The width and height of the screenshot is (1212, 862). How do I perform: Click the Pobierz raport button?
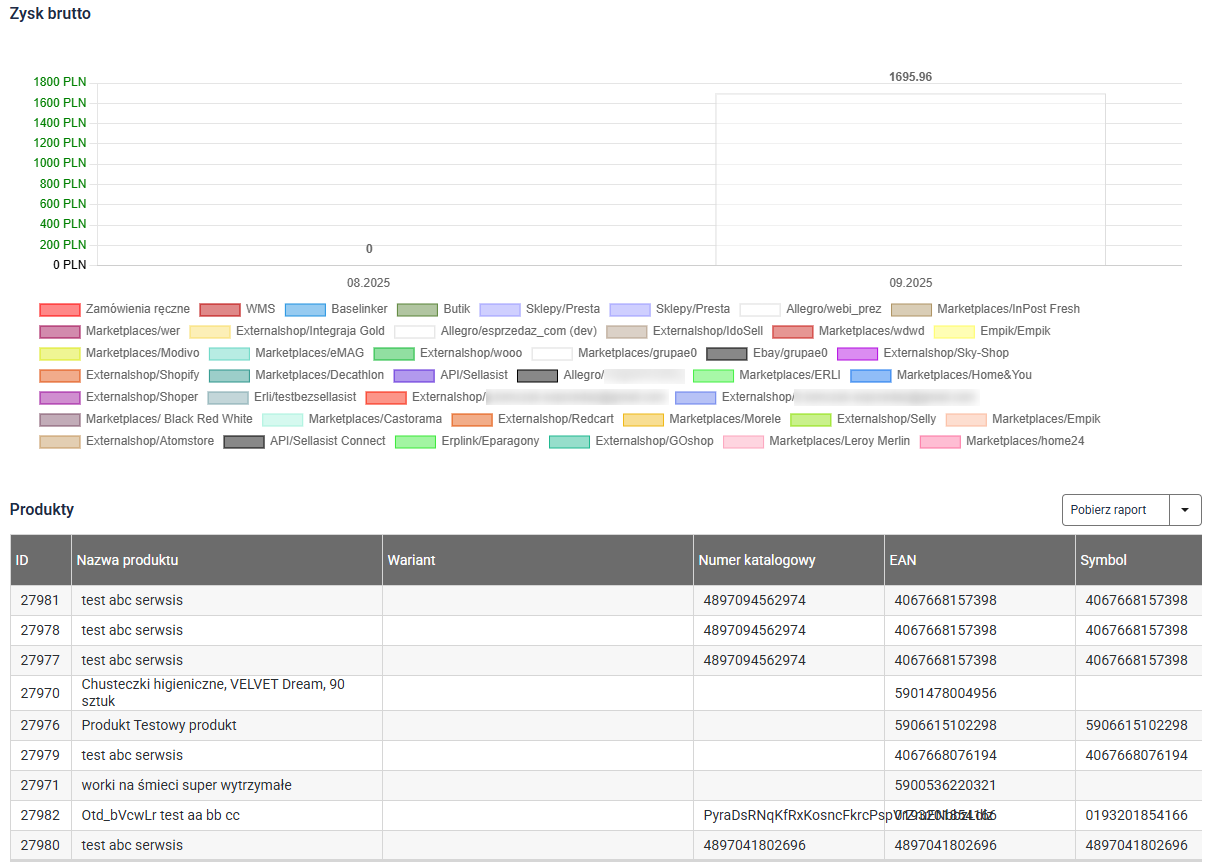pos(1107,510)
